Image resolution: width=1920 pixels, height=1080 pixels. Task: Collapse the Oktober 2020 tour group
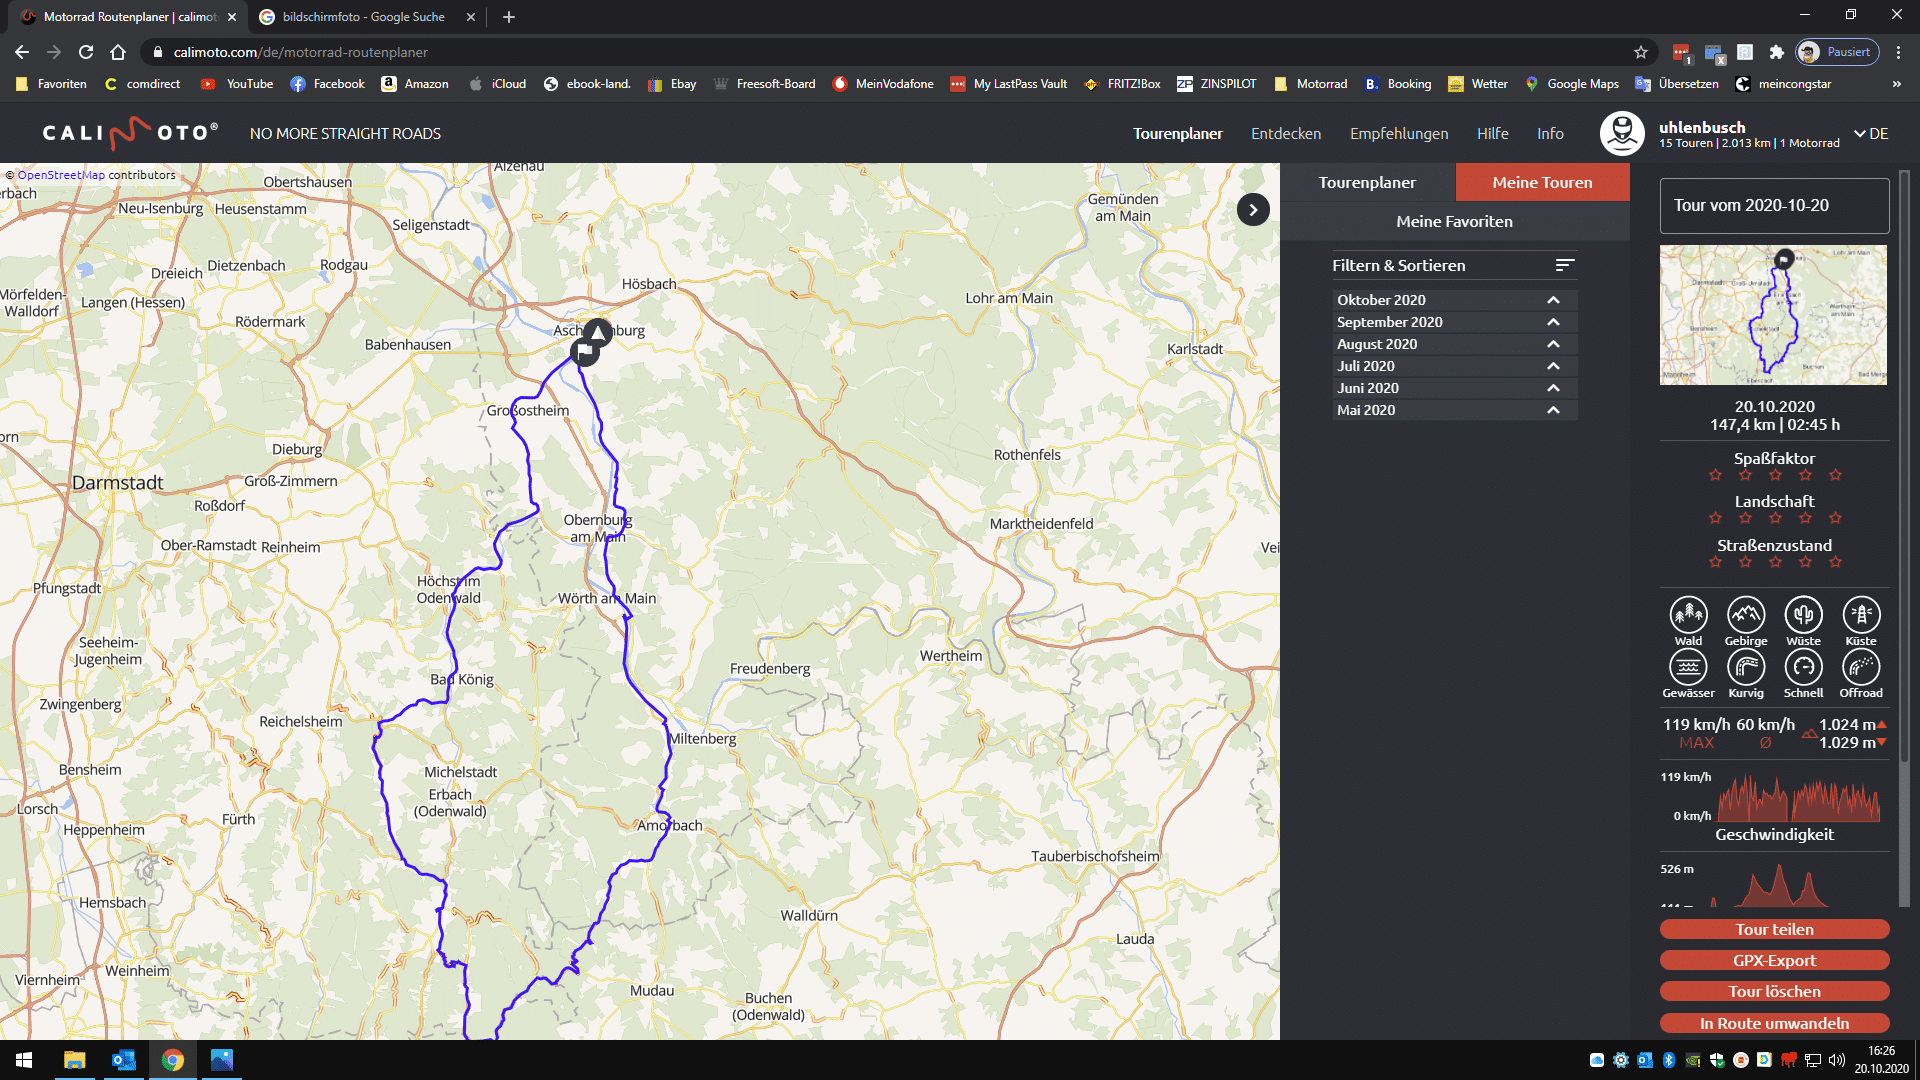(x=1553, y=300)
